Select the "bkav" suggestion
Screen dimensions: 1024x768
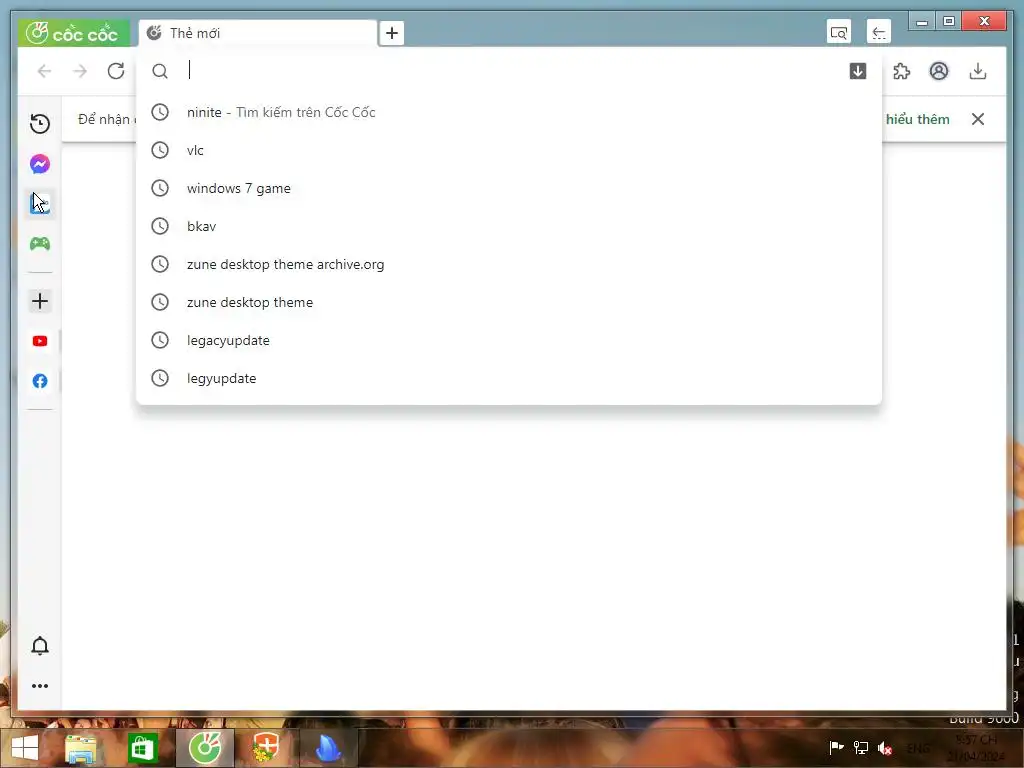point(509,226)
